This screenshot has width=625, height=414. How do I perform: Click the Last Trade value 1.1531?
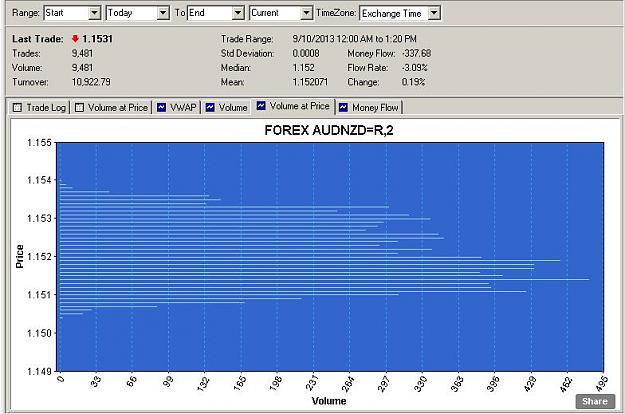98,39
